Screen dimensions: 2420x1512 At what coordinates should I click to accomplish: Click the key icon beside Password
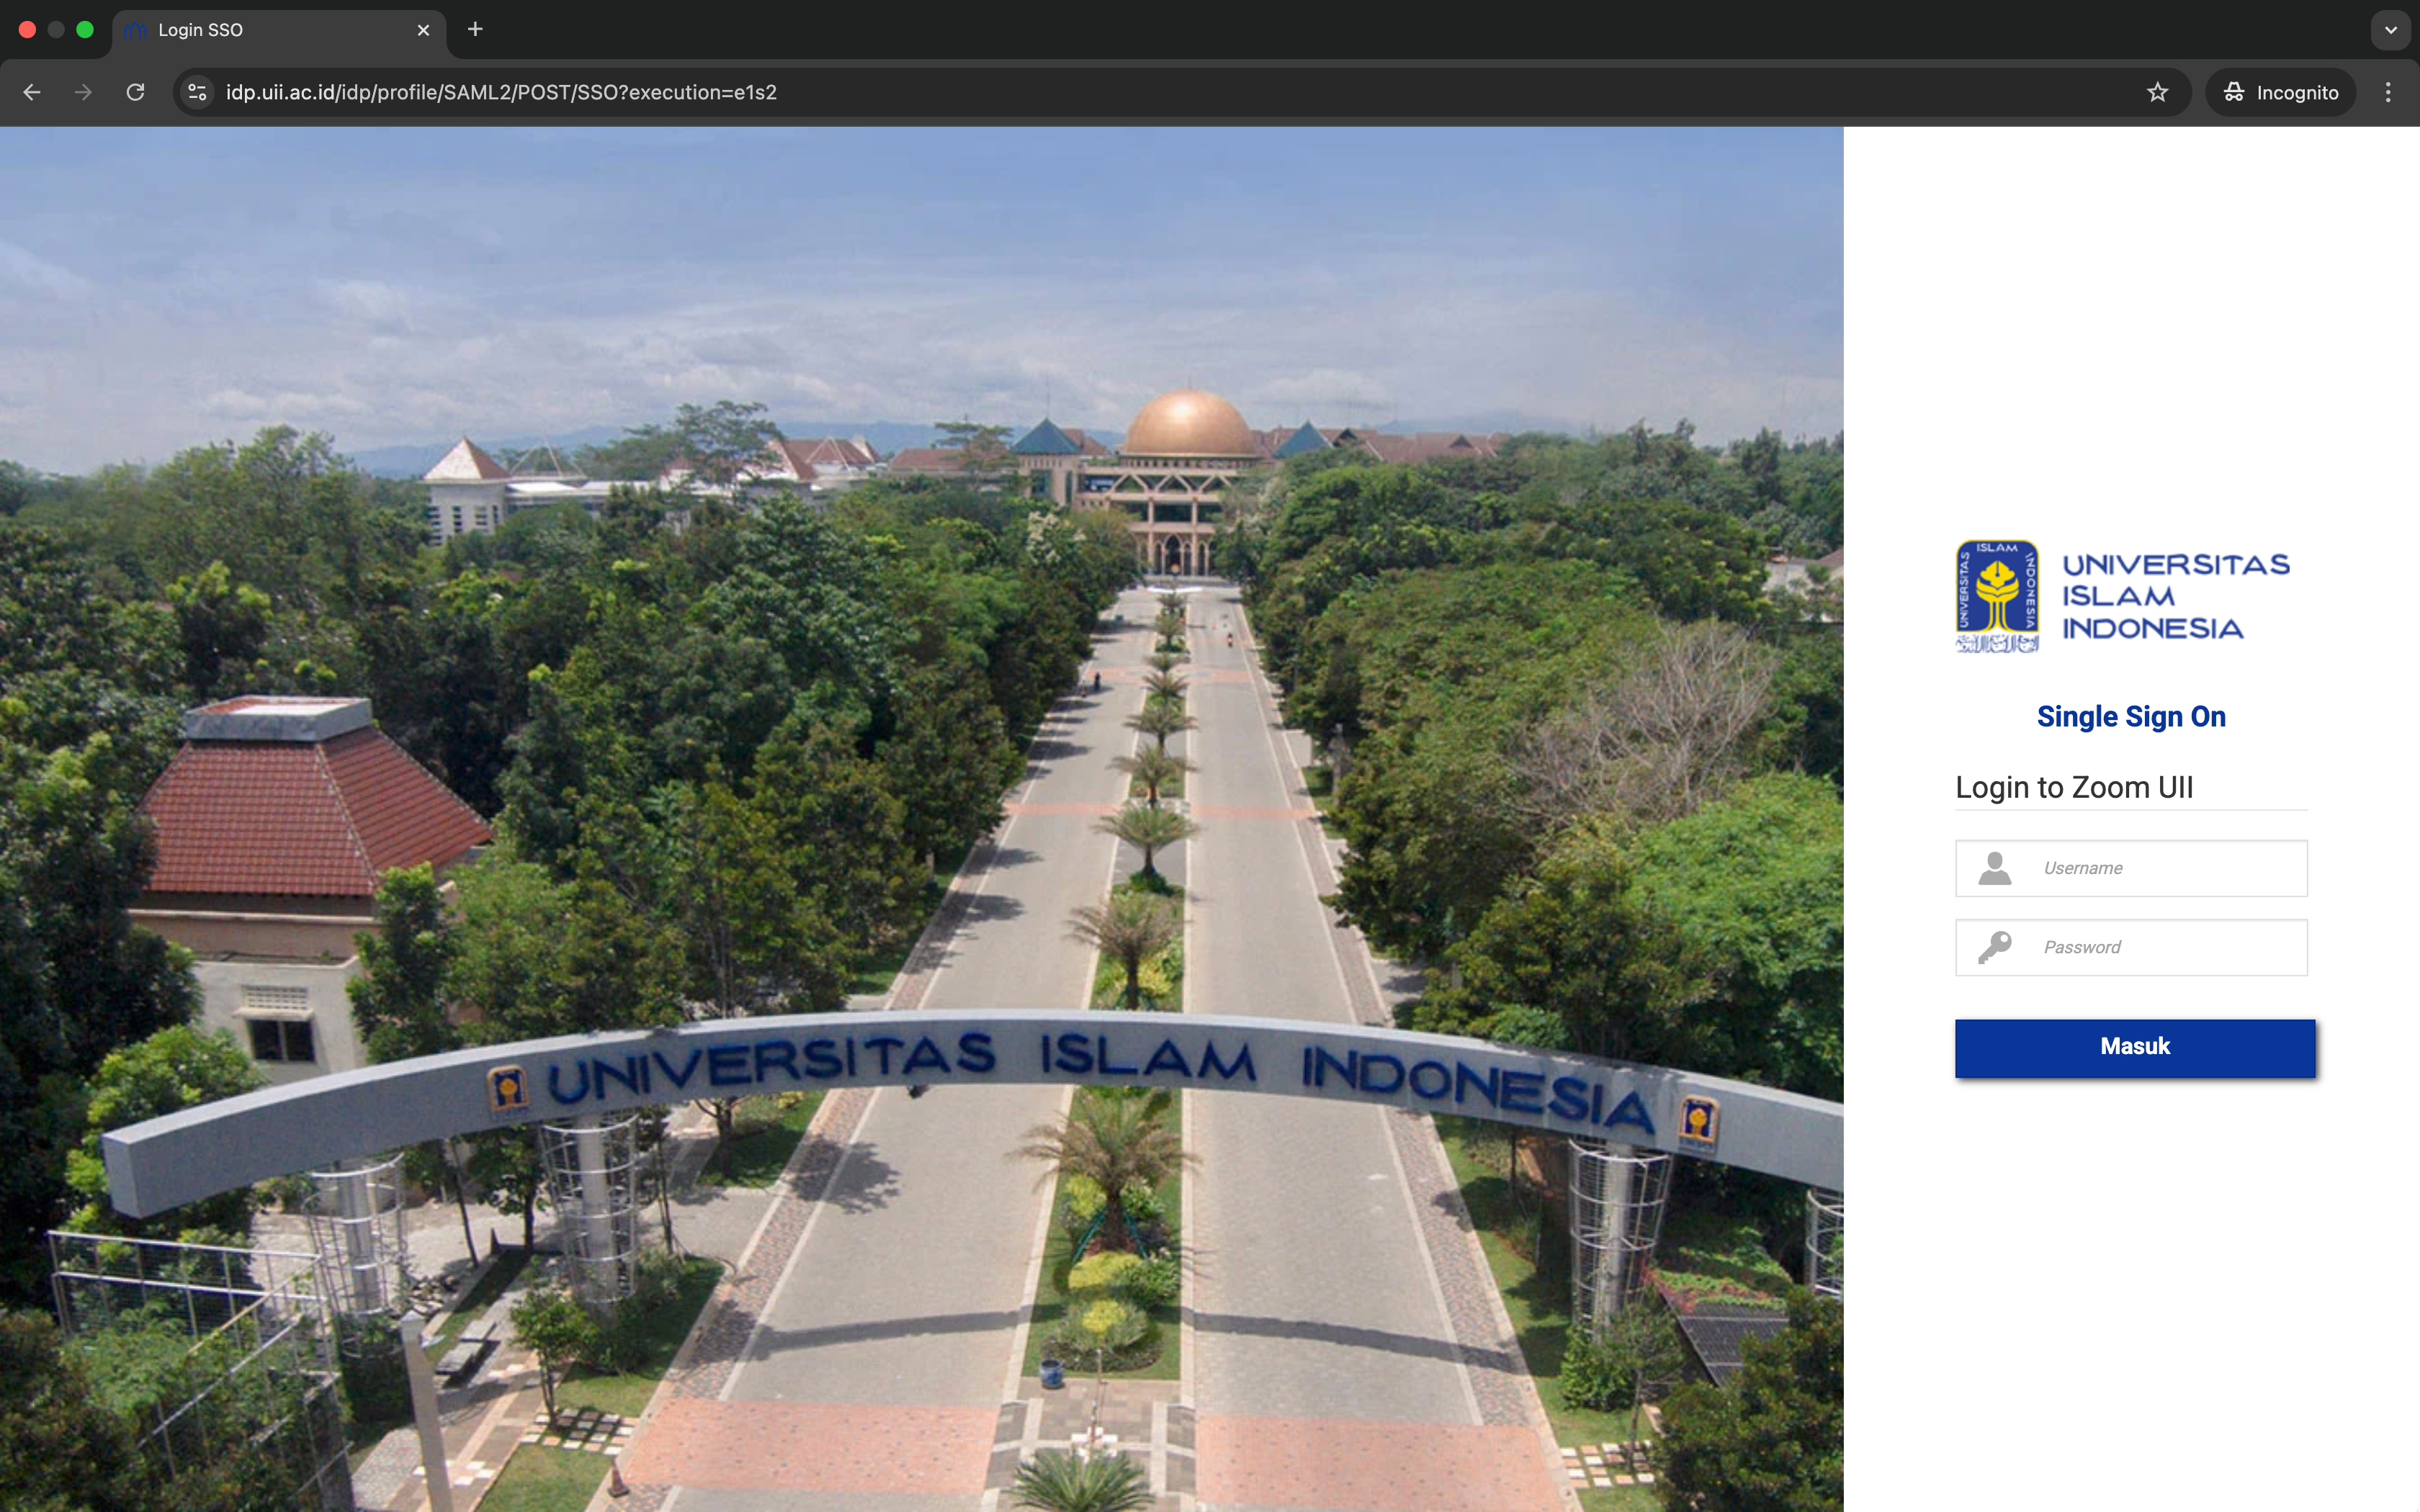pyautogui.click(x=1995, y=947)
